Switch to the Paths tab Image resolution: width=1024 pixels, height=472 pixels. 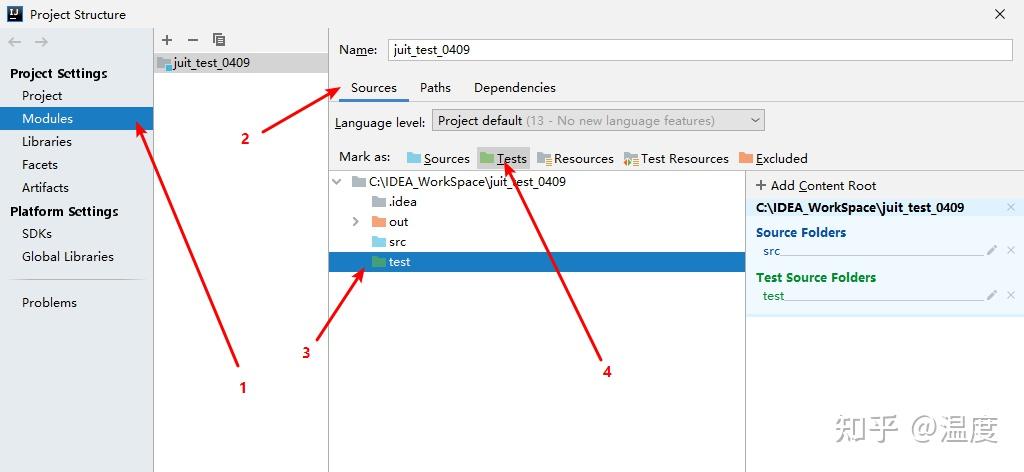click(435, 88)
